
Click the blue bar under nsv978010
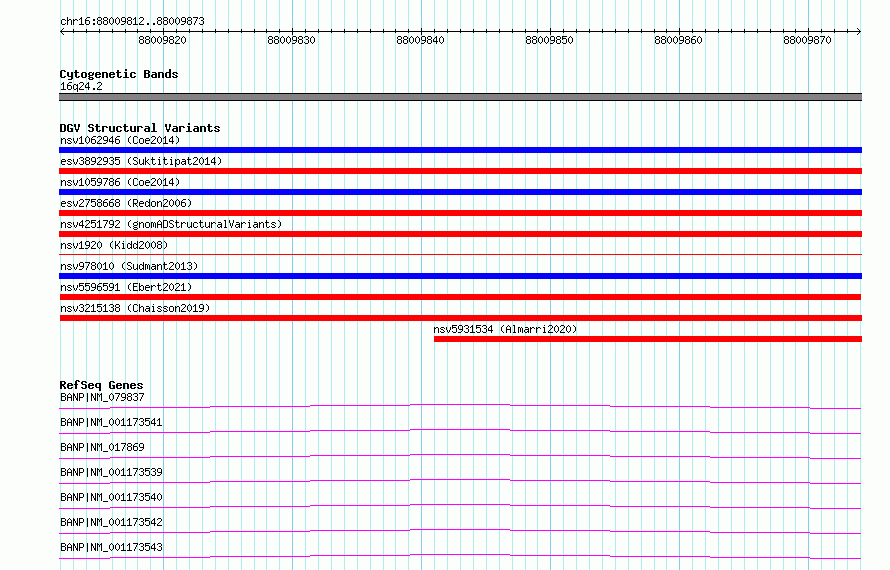tap(460, 276)
